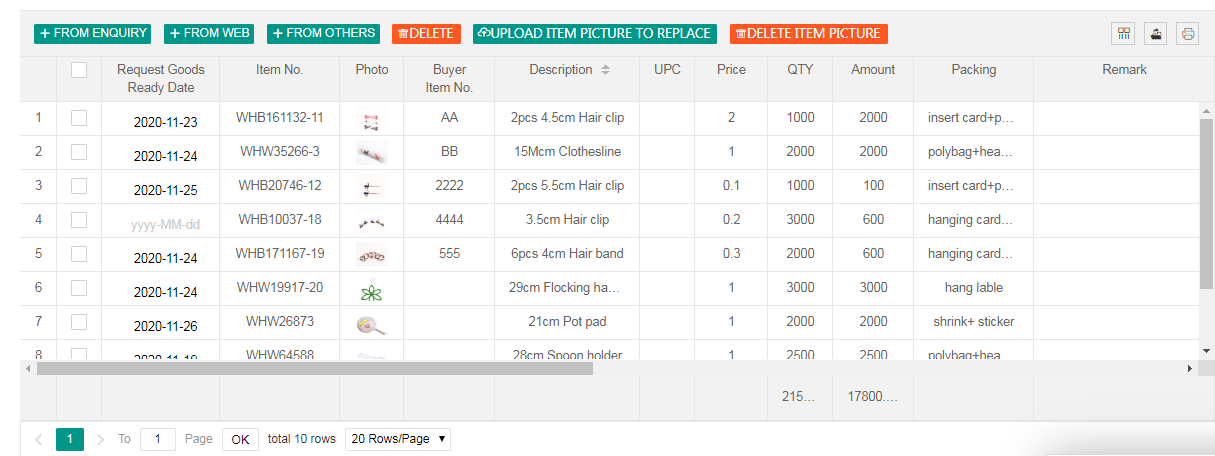Click the green flower photo for WHW19917-20
The width and height of the screenshot is (1215, 456).
click(371, 290)
